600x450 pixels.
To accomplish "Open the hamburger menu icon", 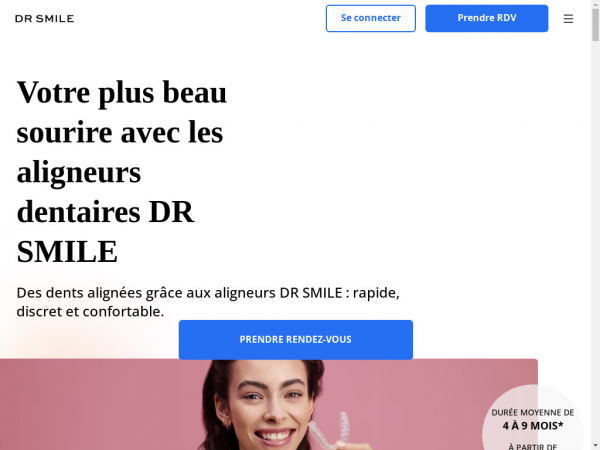I will tap(568, 18).
